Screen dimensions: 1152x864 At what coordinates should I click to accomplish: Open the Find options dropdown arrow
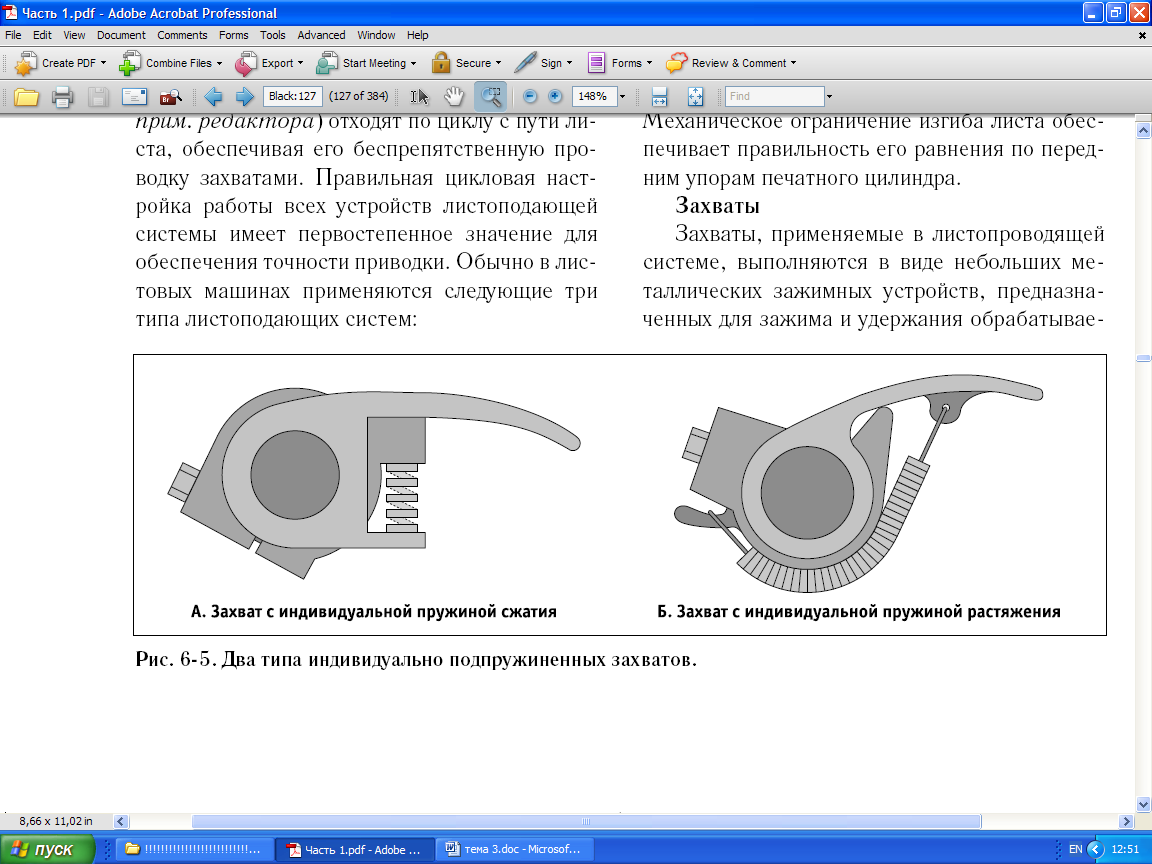829,96
